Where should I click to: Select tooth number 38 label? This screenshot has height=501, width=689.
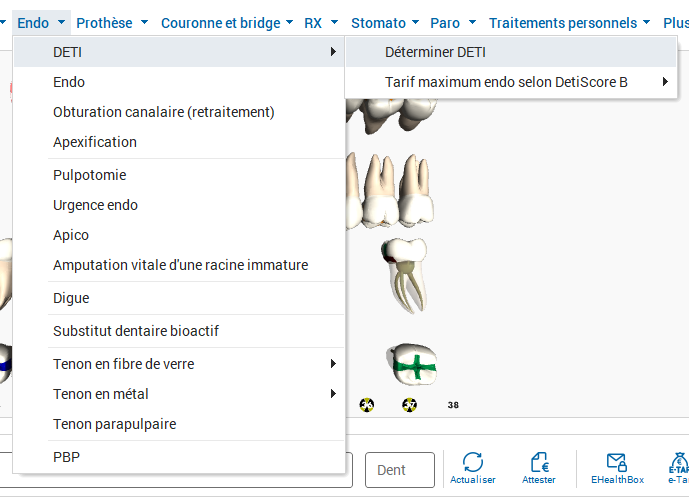[453, 405]
